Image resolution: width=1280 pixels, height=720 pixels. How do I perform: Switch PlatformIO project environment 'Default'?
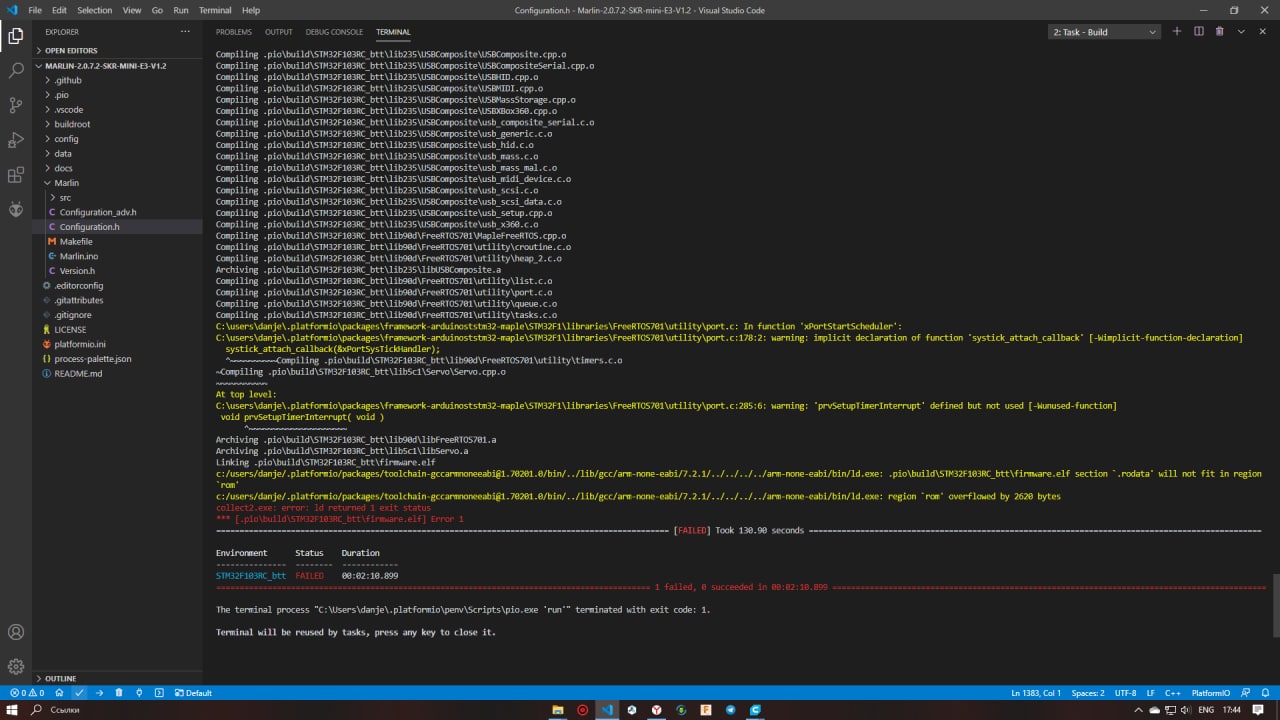(x=193, y=693)
